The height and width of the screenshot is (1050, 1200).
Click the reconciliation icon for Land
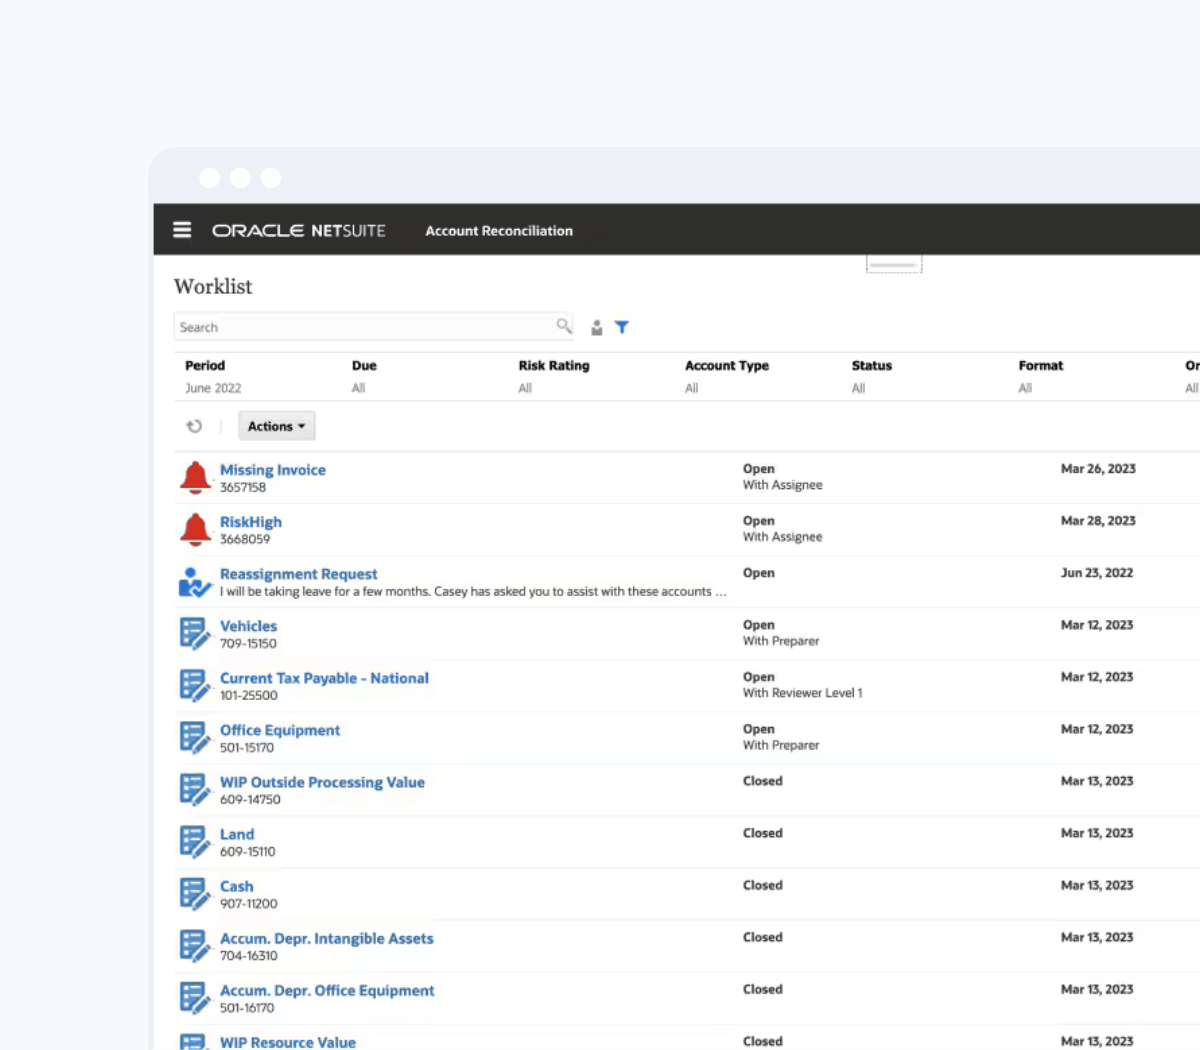click(195, 842)
